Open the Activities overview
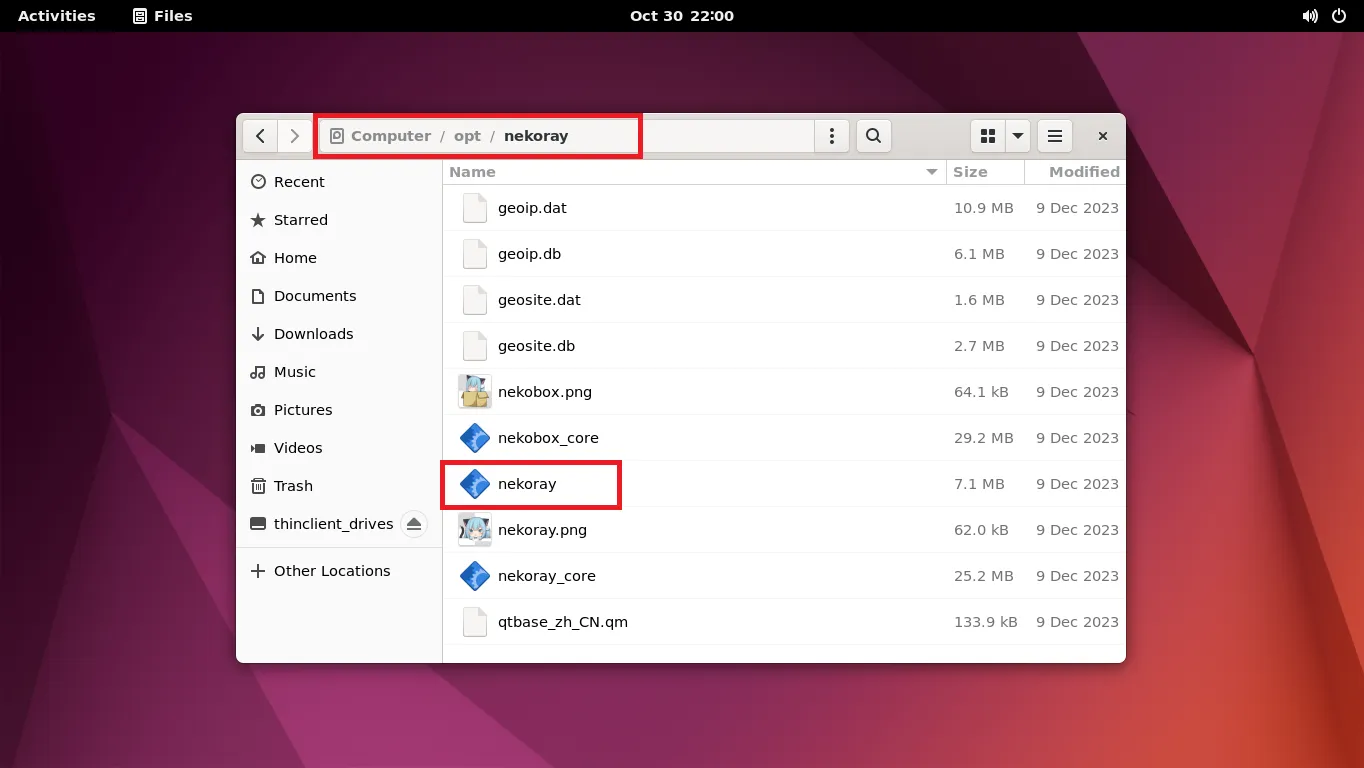Screen dimensions: 1364x768 (x=57, y=16)
